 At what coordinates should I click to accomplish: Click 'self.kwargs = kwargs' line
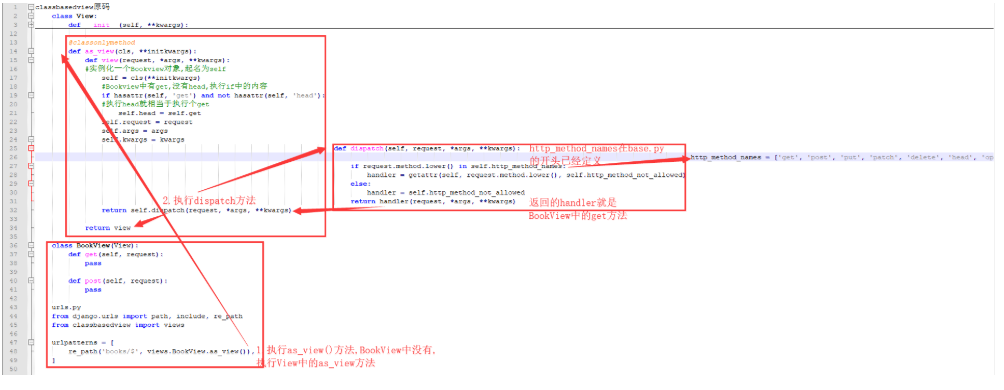[143, 139]
